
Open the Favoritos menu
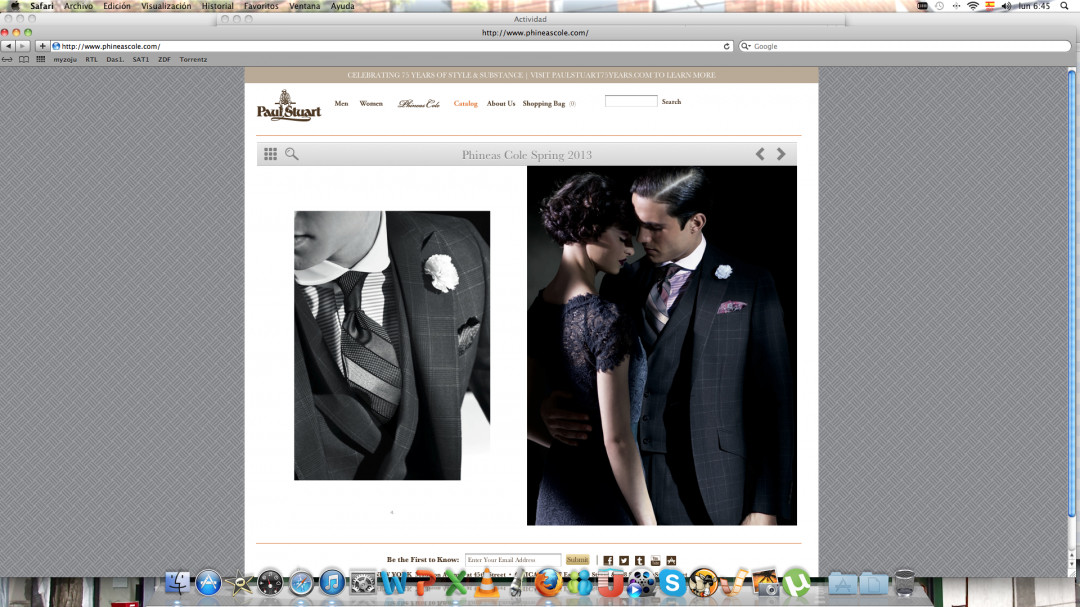(261, 6)
